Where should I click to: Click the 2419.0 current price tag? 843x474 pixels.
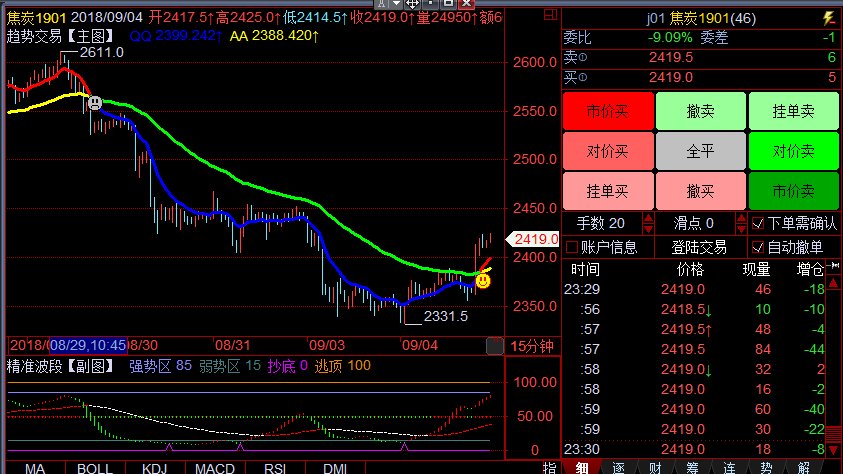[534, 239]
